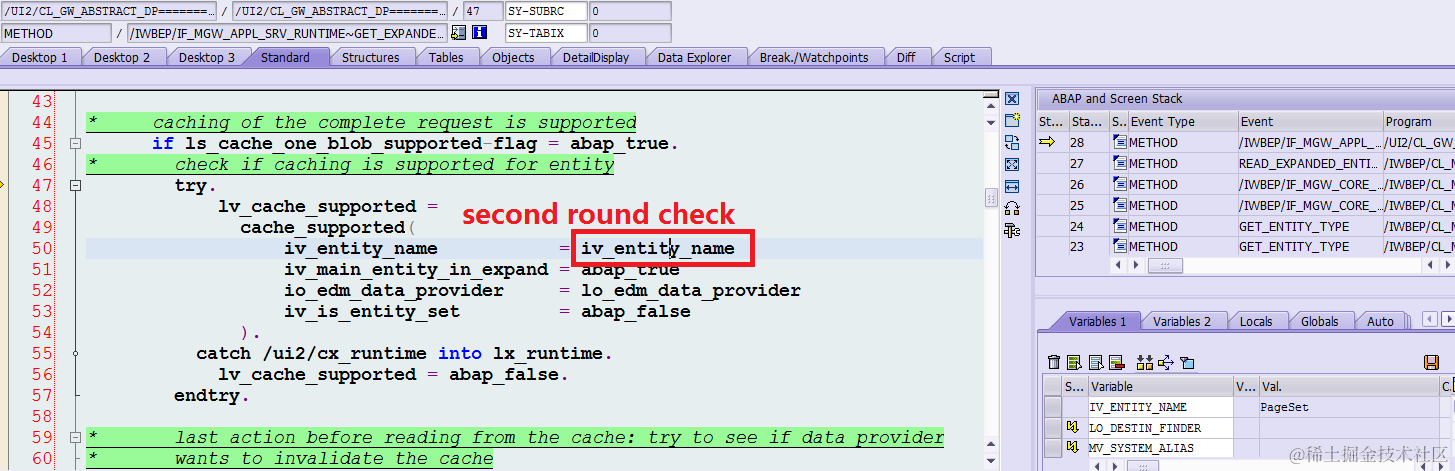The width and height of the screenshot is (1455, 471).
Task: Click the Event Type column header in stack
Action: pos(1182,121)
